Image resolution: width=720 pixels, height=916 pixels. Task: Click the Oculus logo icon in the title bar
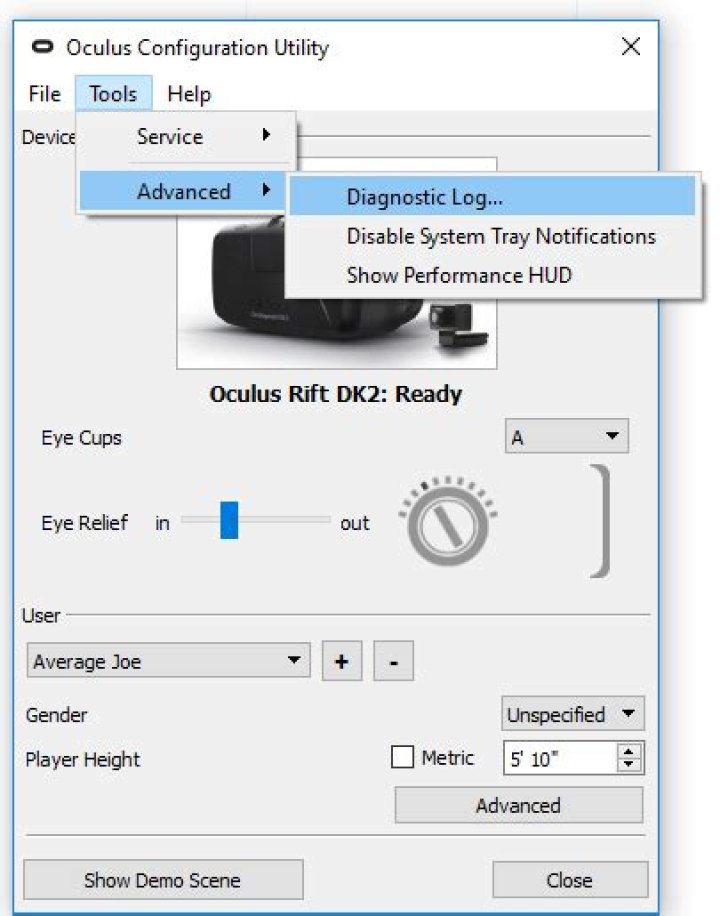(x=42, y=47)
